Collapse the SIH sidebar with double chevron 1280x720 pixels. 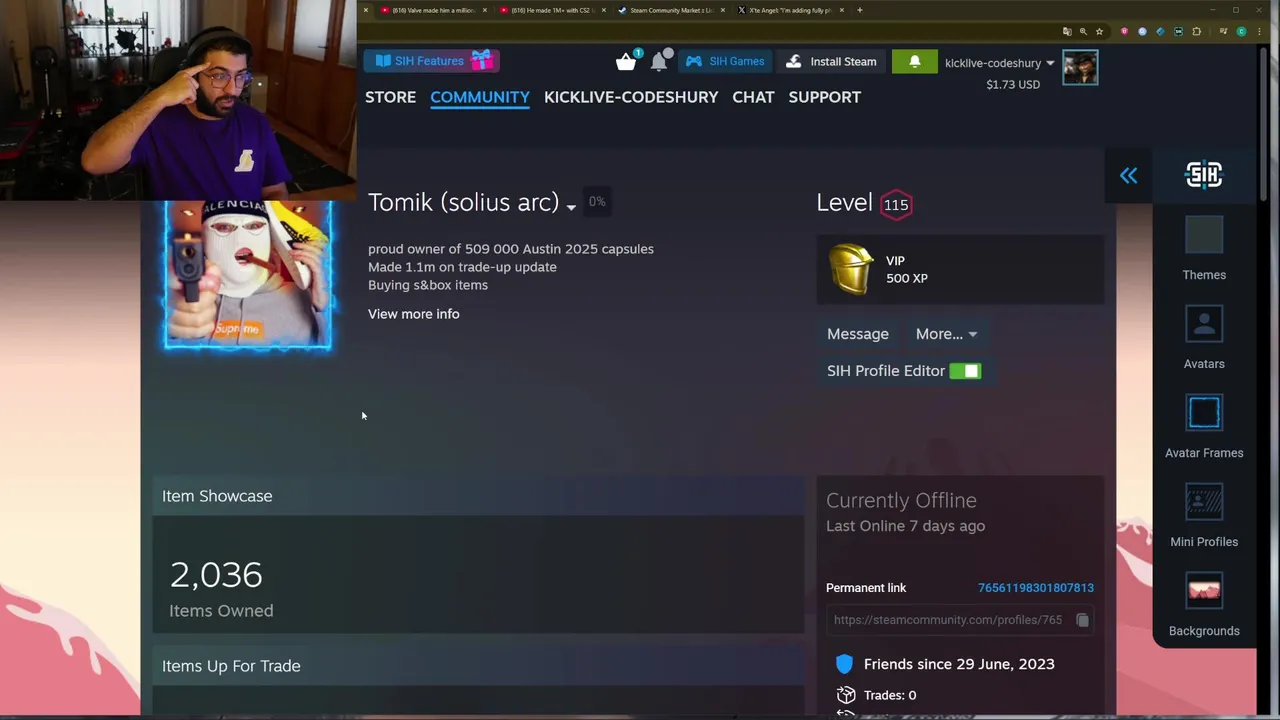click(1128, 176)
